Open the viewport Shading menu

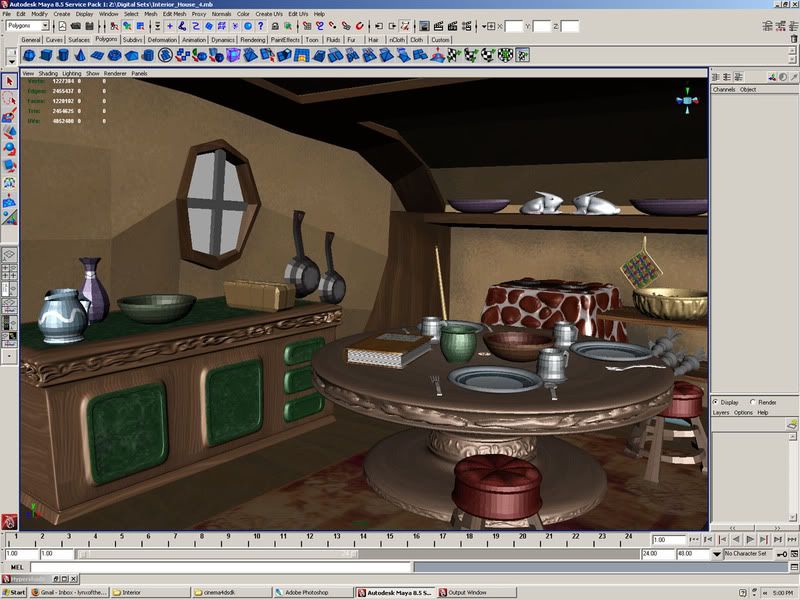click(x=48, y=73)
